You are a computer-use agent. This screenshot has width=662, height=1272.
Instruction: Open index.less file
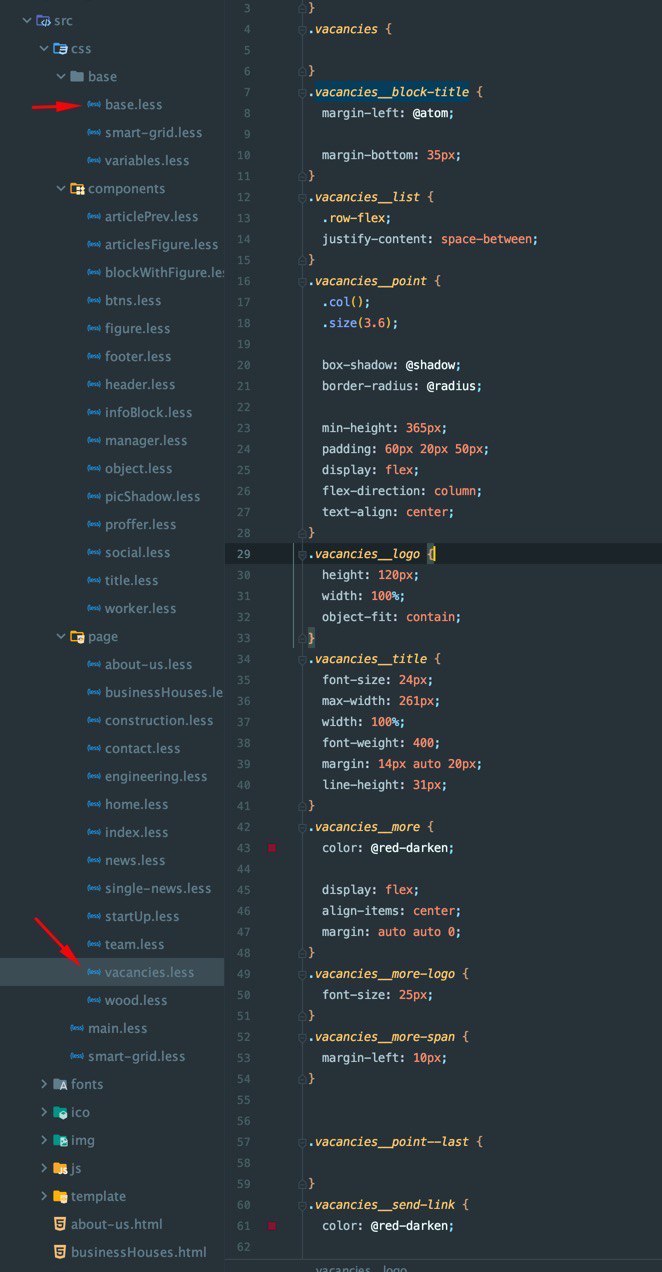pyautogui.click(x=137, y=832)
